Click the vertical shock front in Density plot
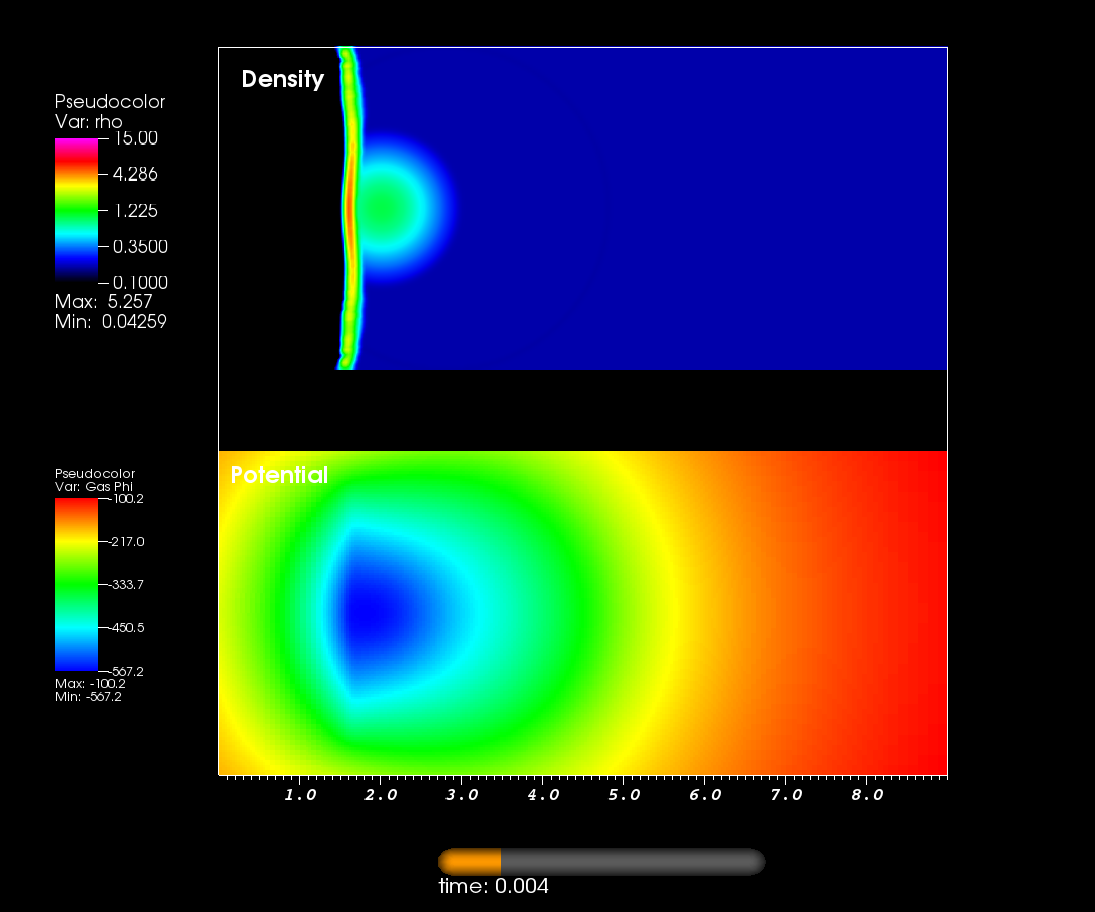The image size is (1095, 912). click(x=349, y=210)
